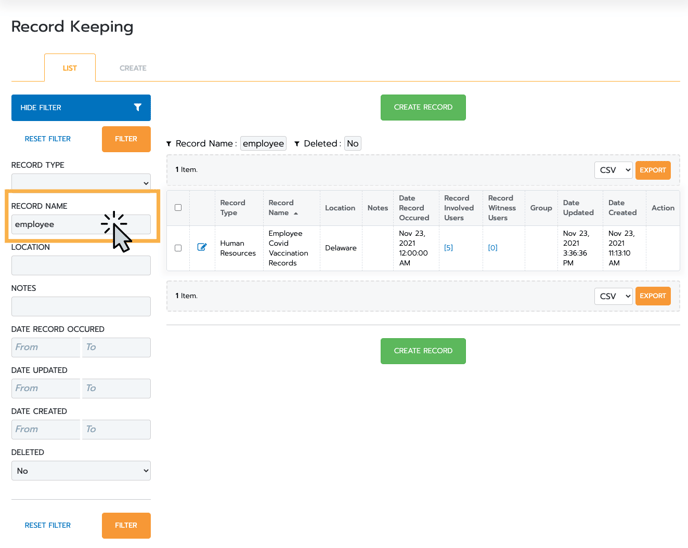Click the funnel icon beside Deleted tag
Viewport: 688px width, 548px height.
297,144
